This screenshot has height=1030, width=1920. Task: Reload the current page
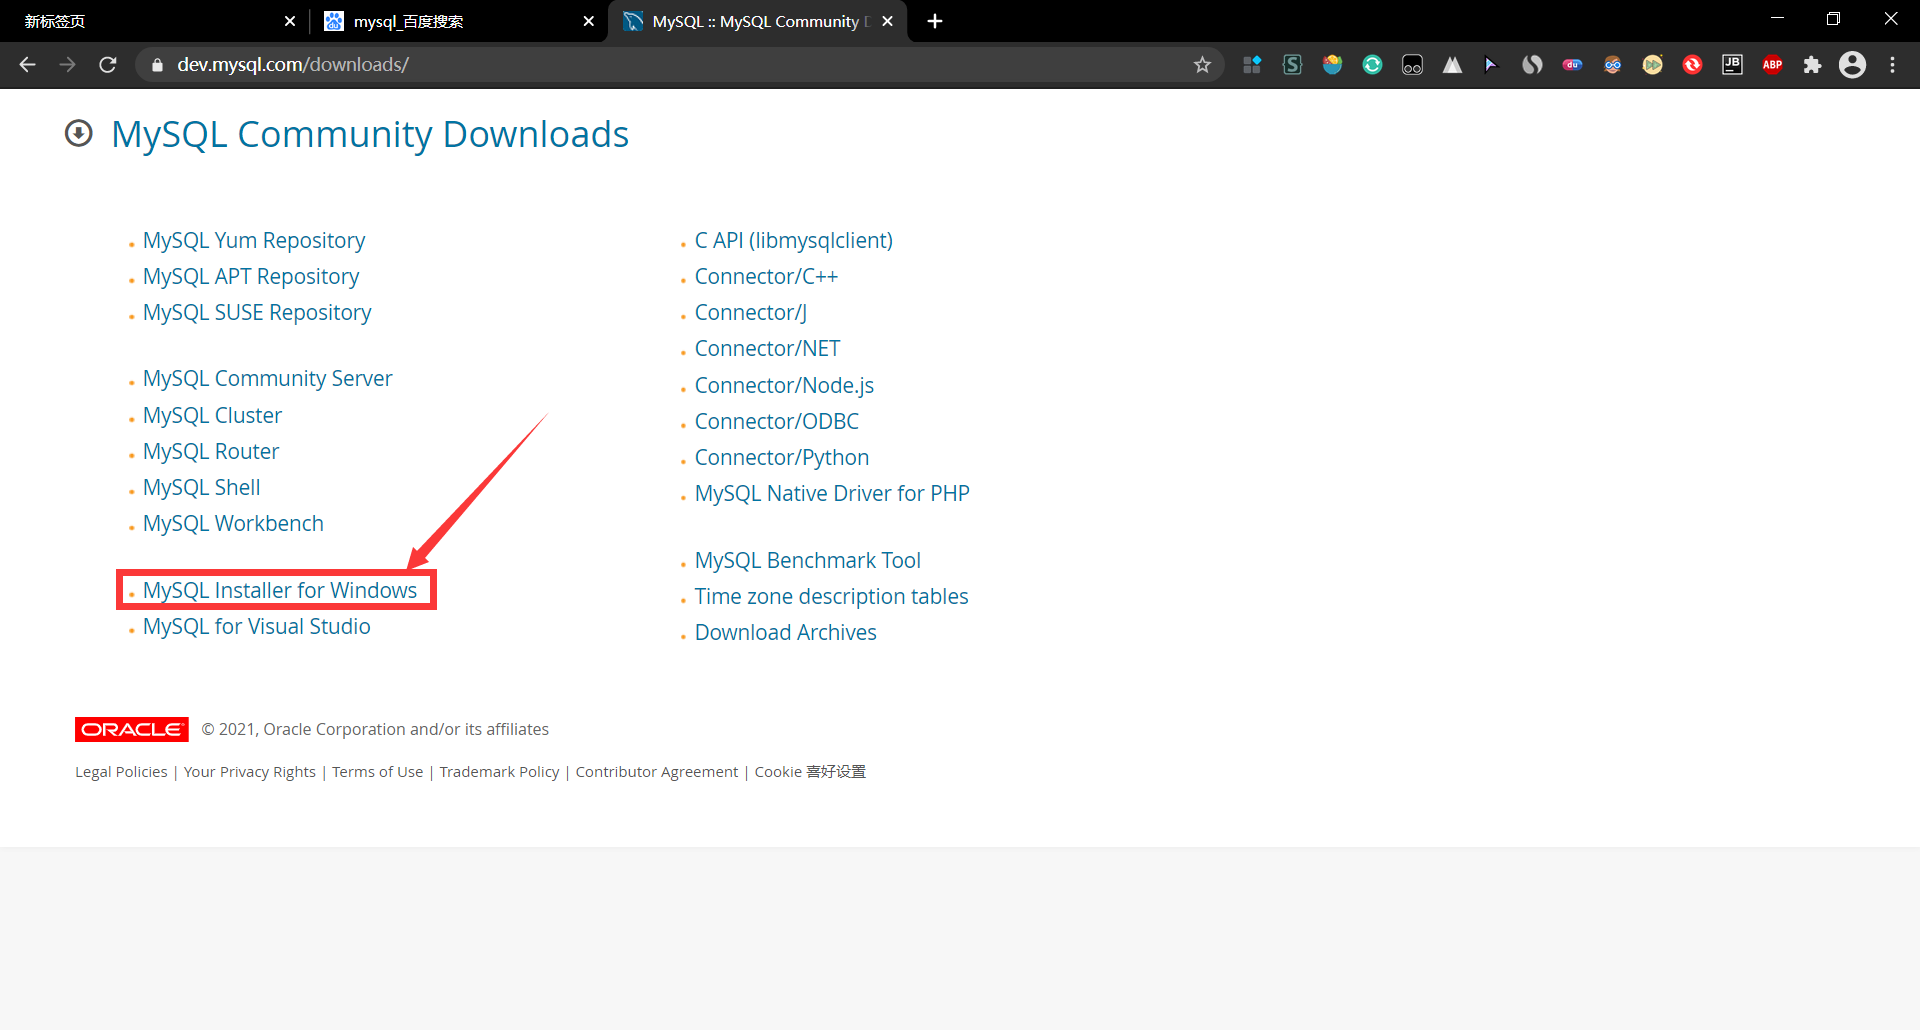tap(107, 64)
